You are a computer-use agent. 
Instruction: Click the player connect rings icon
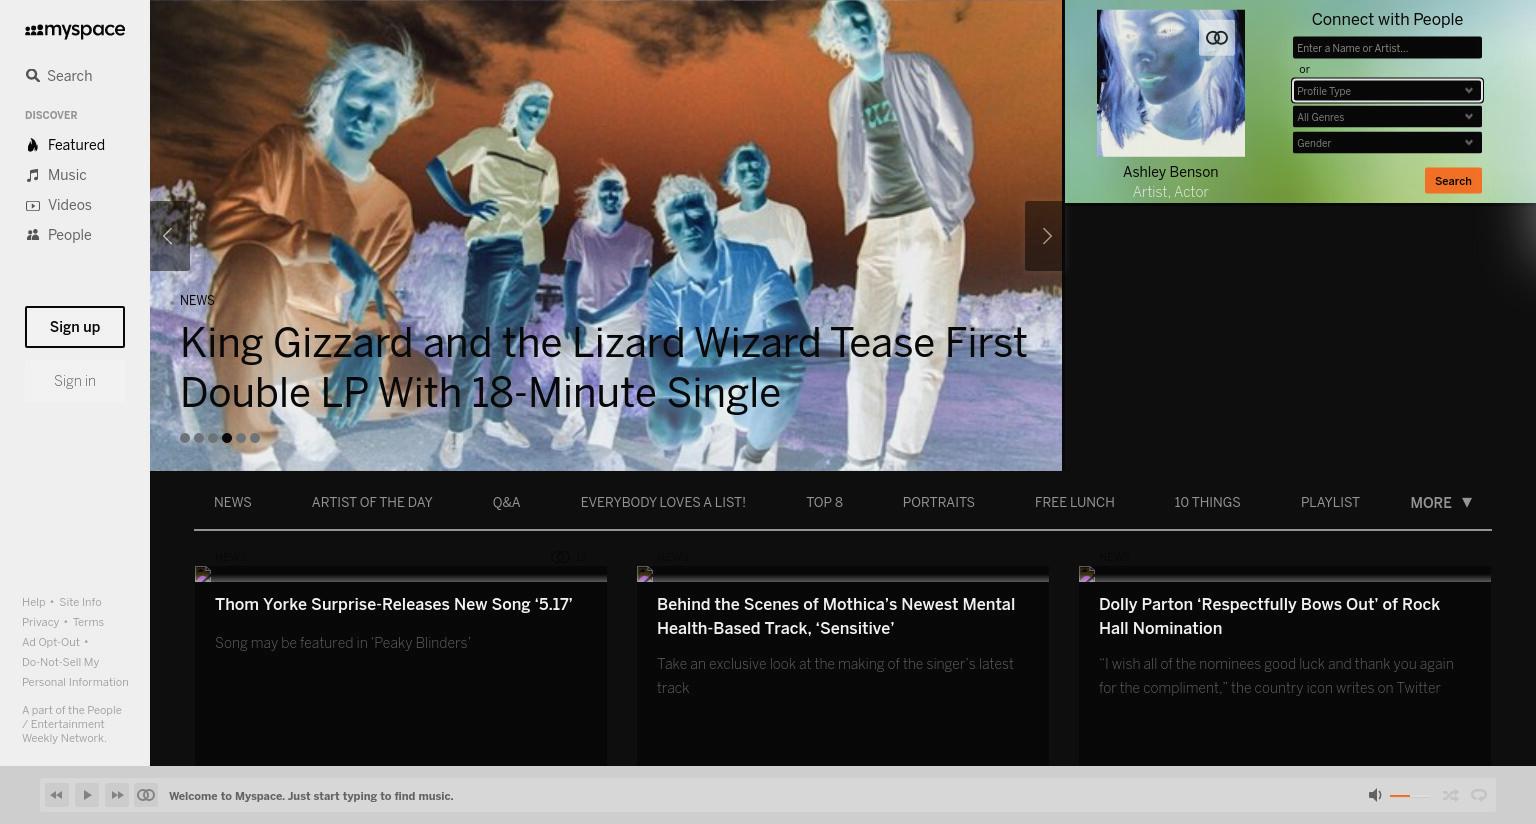(146, 795)
